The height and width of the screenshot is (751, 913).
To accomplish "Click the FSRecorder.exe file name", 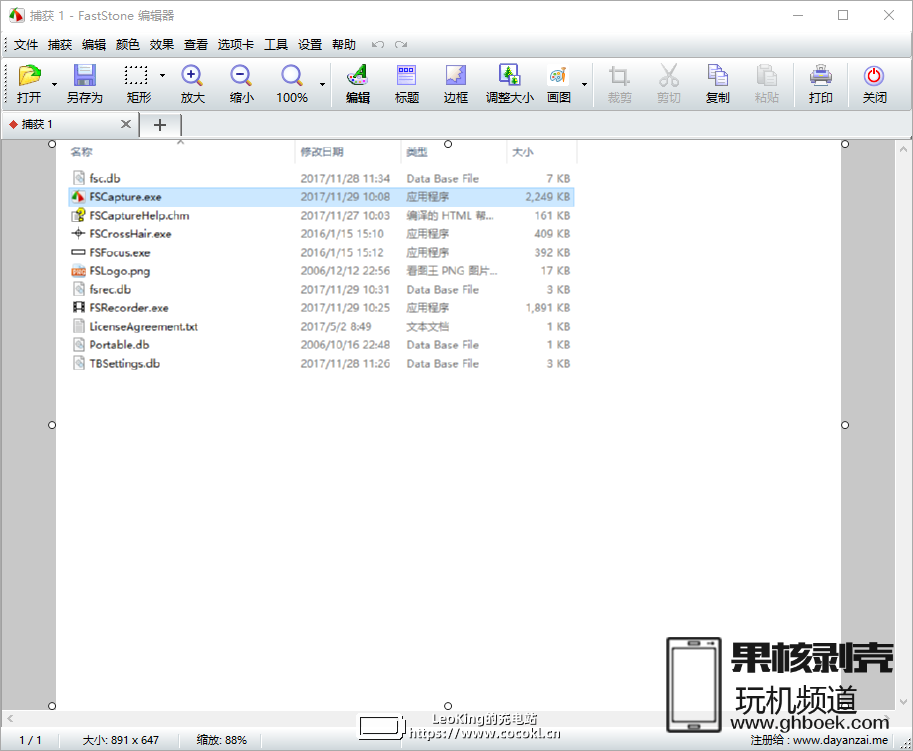I will (129, 308).
